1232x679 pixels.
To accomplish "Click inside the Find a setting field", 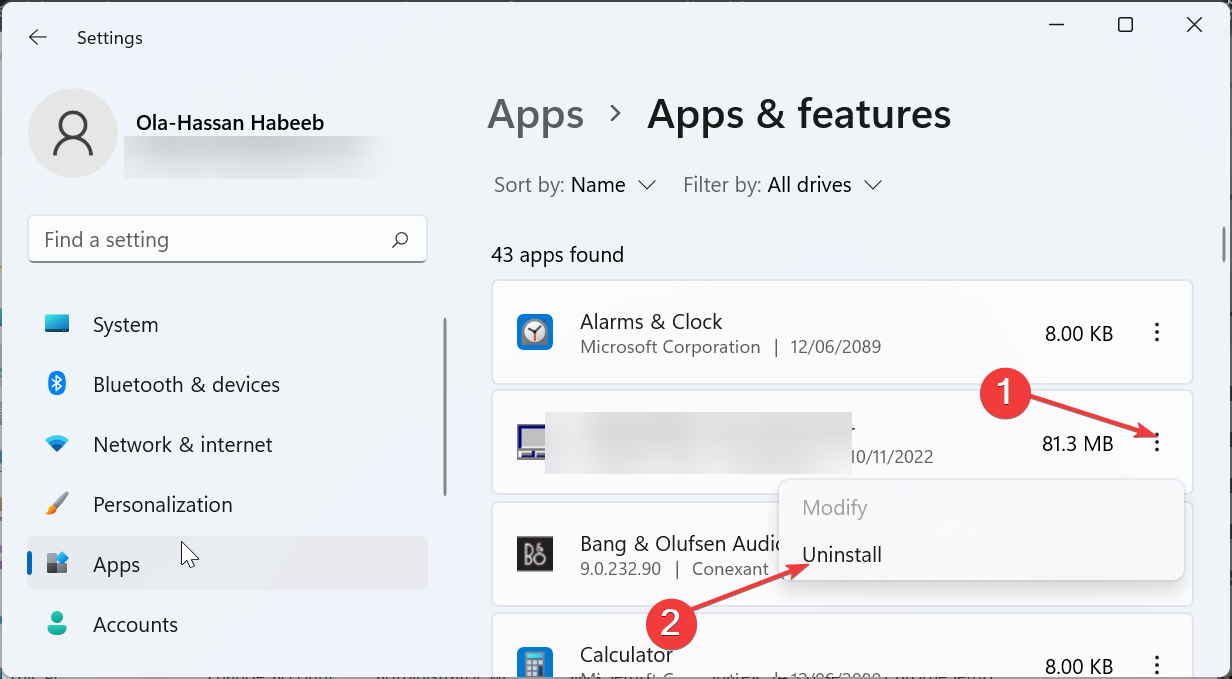I will click(180, 239).
